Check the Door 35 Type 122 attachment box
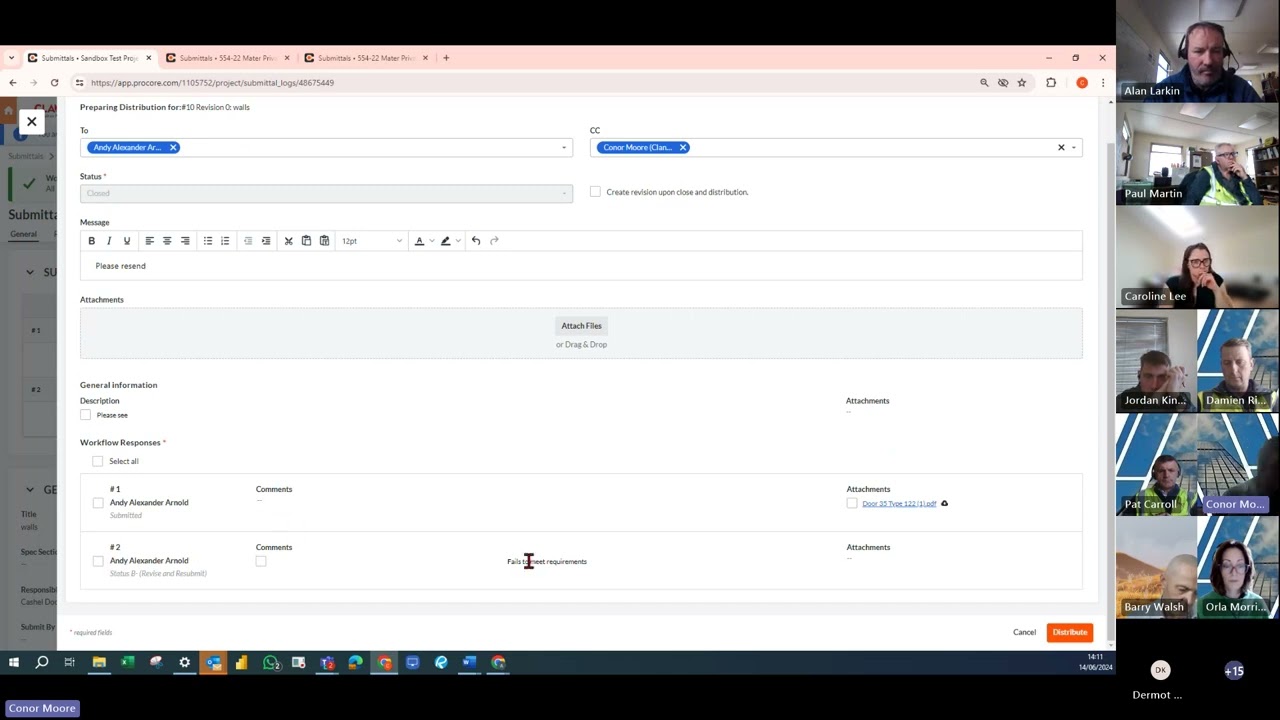This screenshot has height=720, width=1280. (x=852, y=504)
